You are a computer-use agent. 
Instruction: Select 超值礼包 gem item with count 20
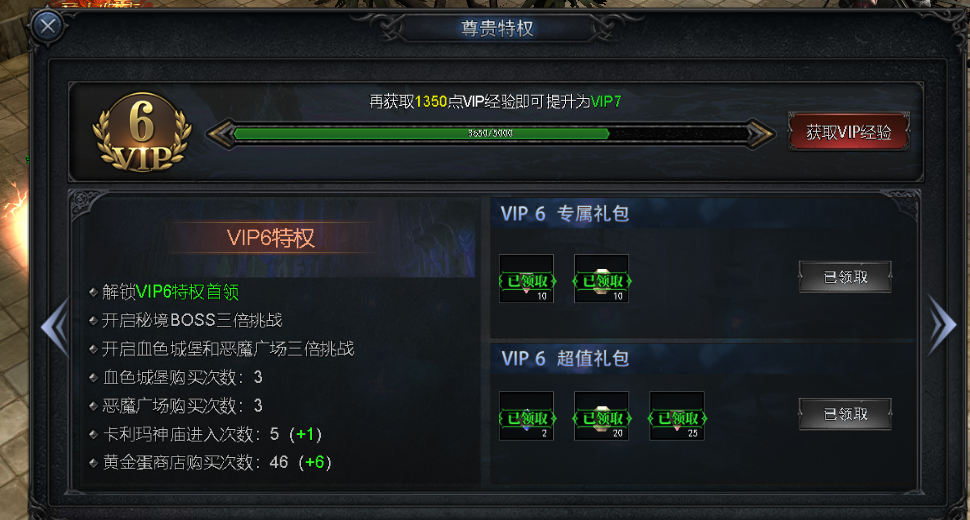pyautogui.click(x=601, y=416)
